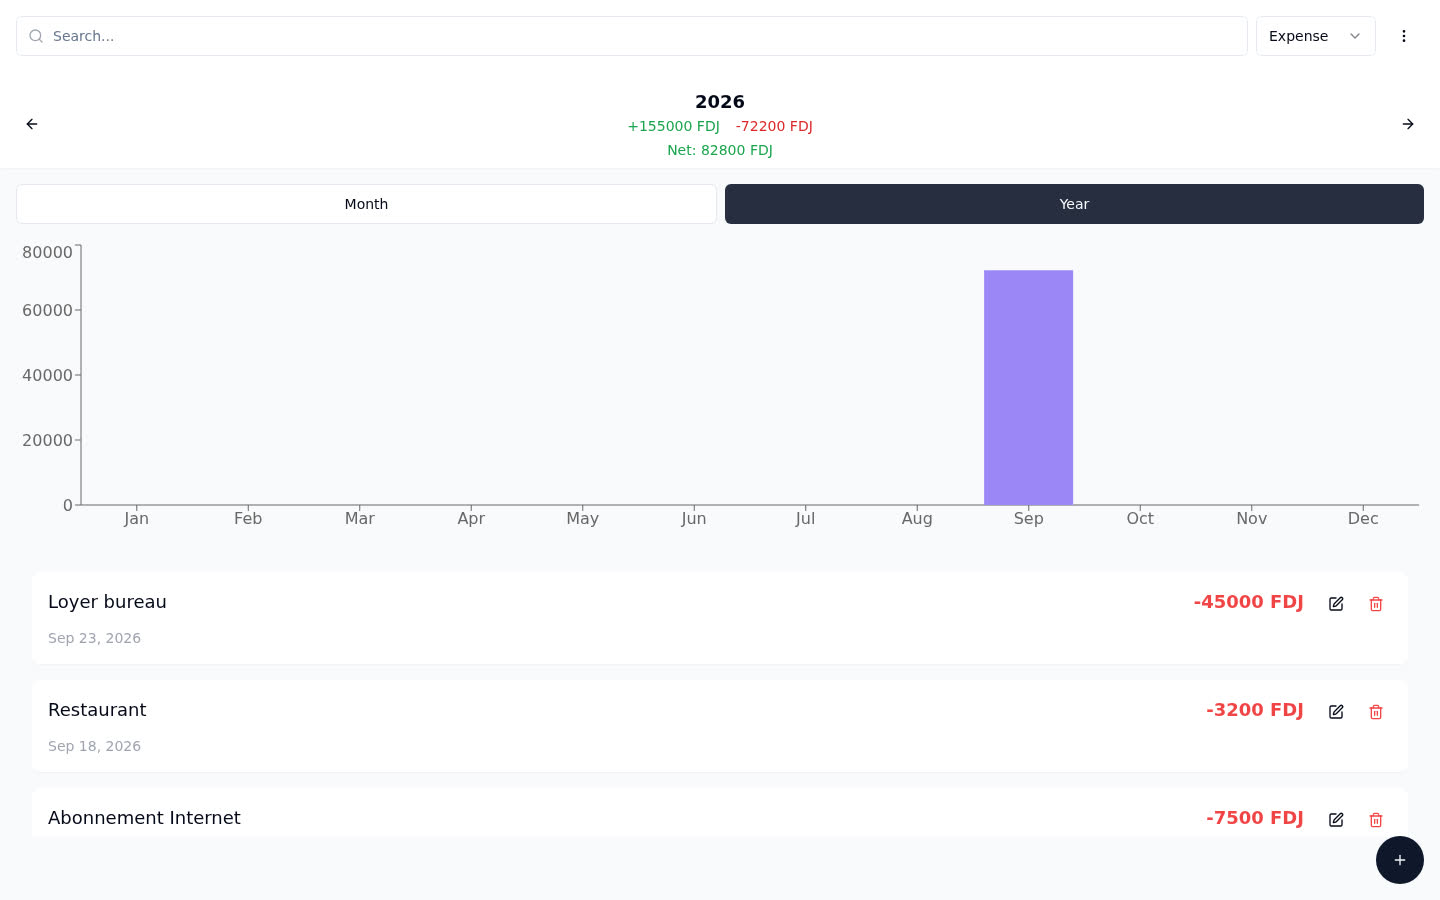Screen dimensions: 1440x900
Task: Click the Jan label on chart axis
Action: click(x=136, y=518)
